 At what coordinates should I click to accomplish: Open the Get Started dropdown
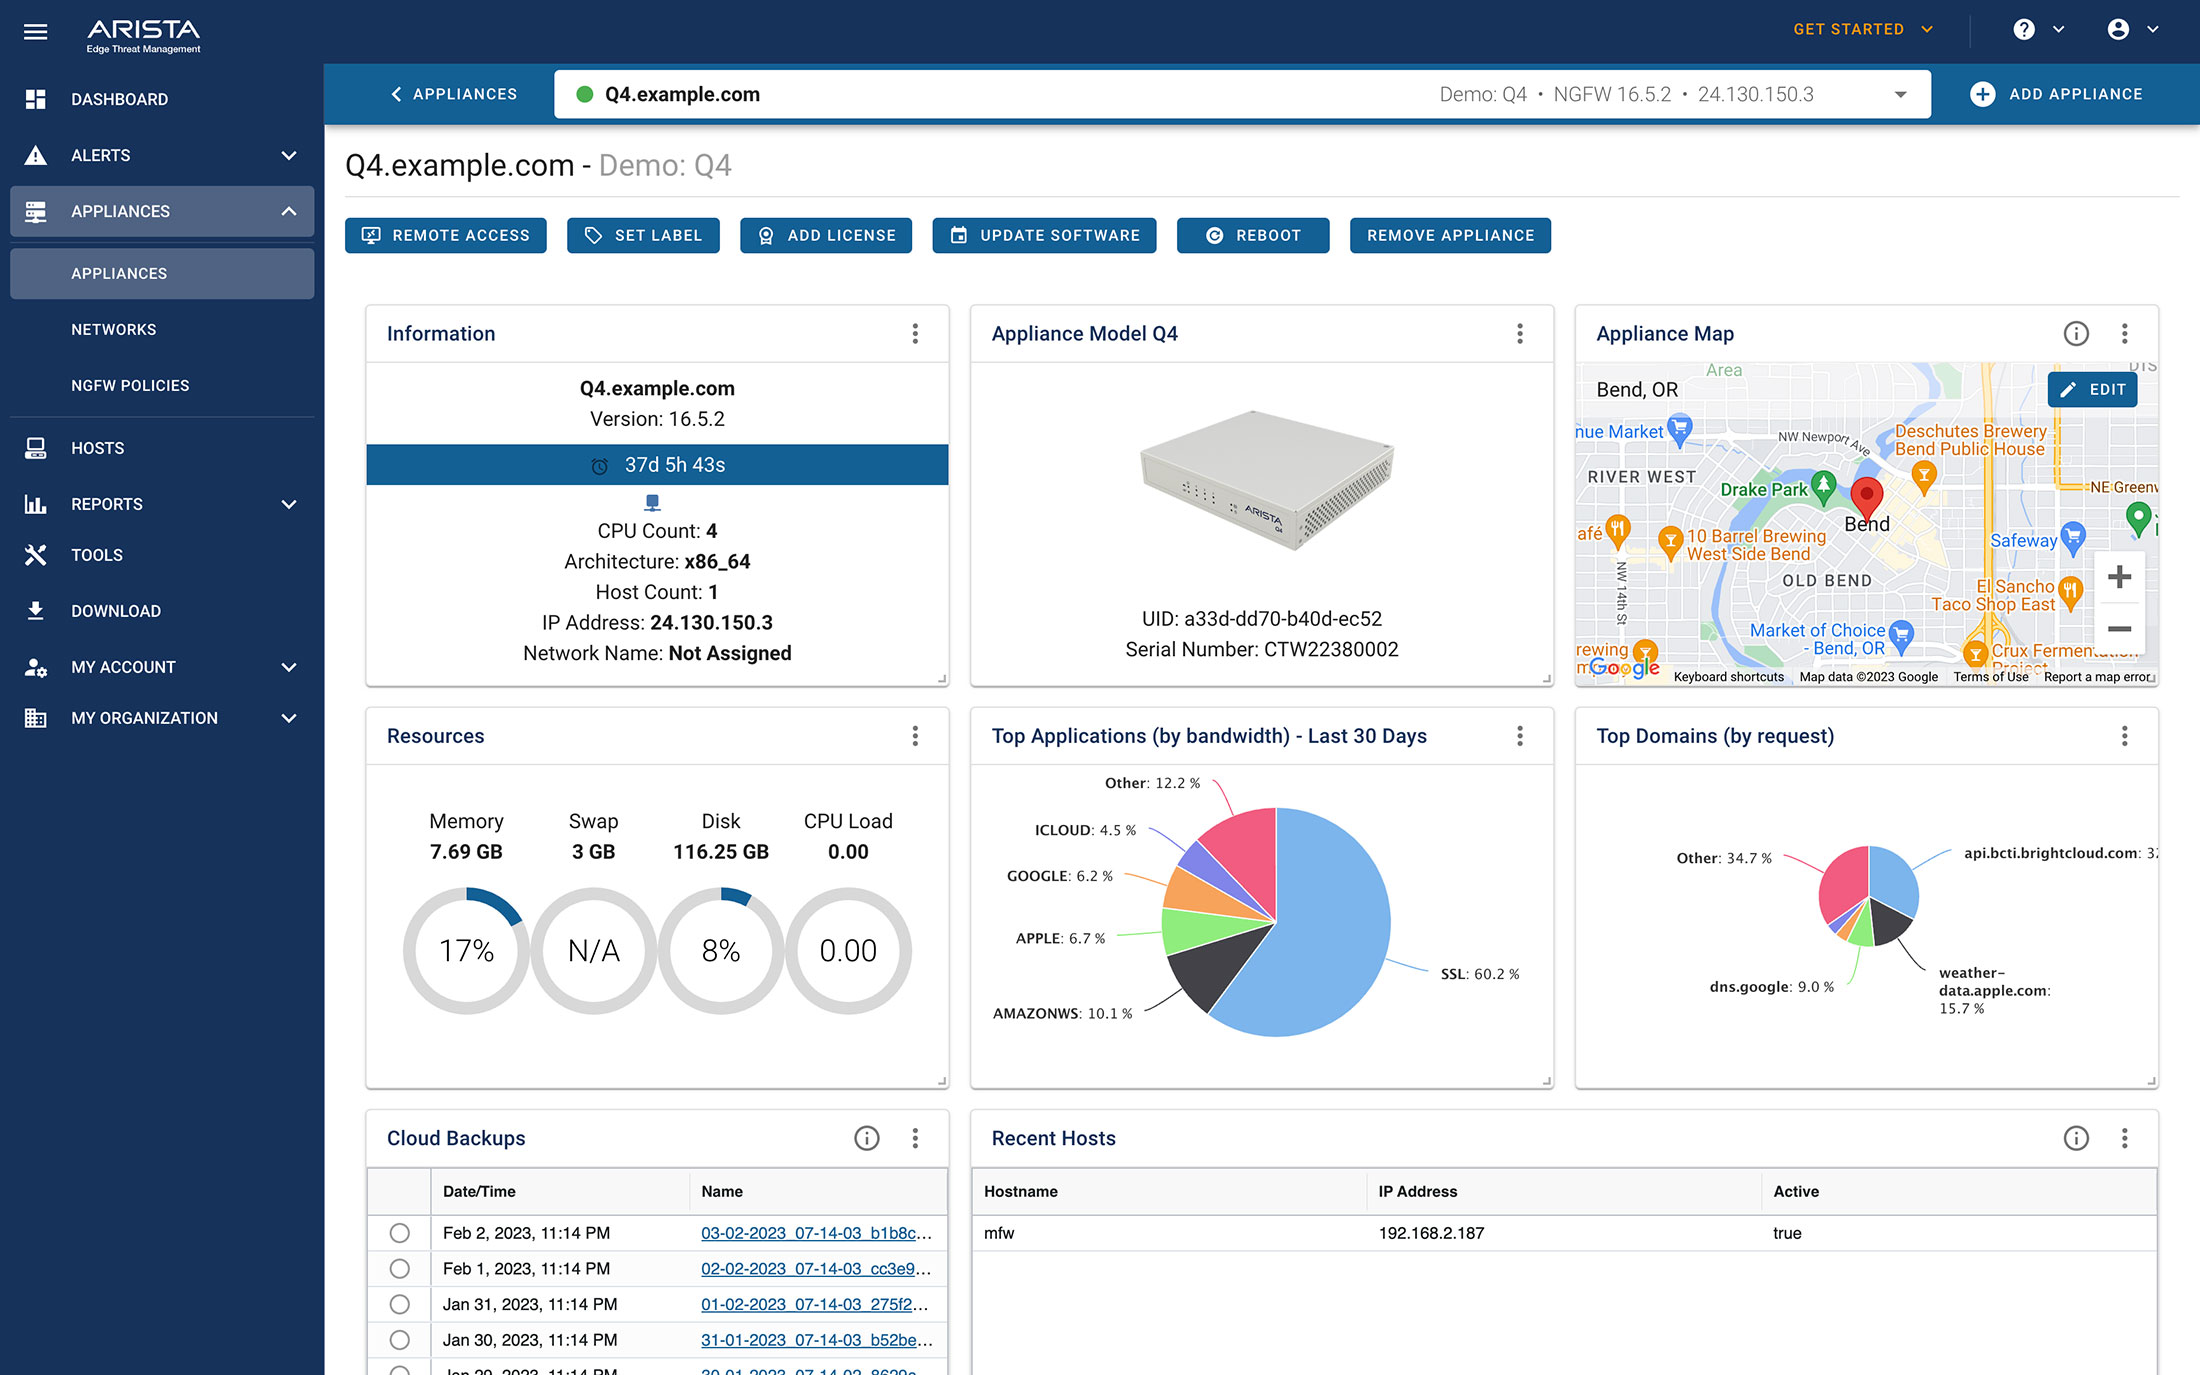(x=1863, y=29)
